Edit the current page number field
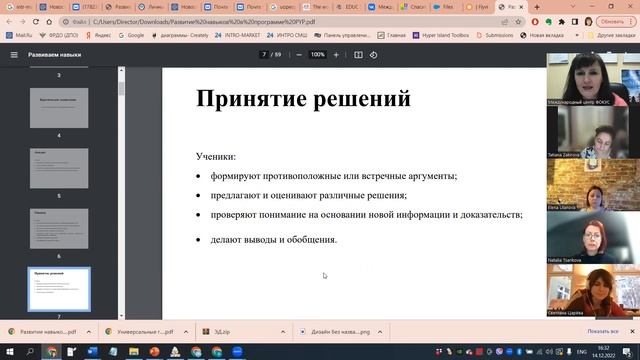The image size is (640, 360). [x=264, y=54]
